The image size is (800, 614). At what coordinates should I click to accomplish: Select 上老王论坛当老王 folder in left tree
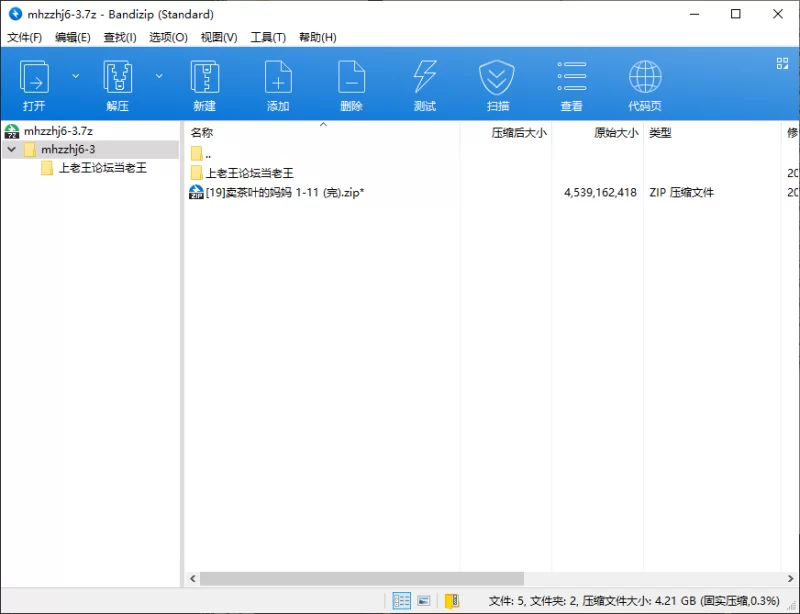pyautogui.click(x=103, y=168)
